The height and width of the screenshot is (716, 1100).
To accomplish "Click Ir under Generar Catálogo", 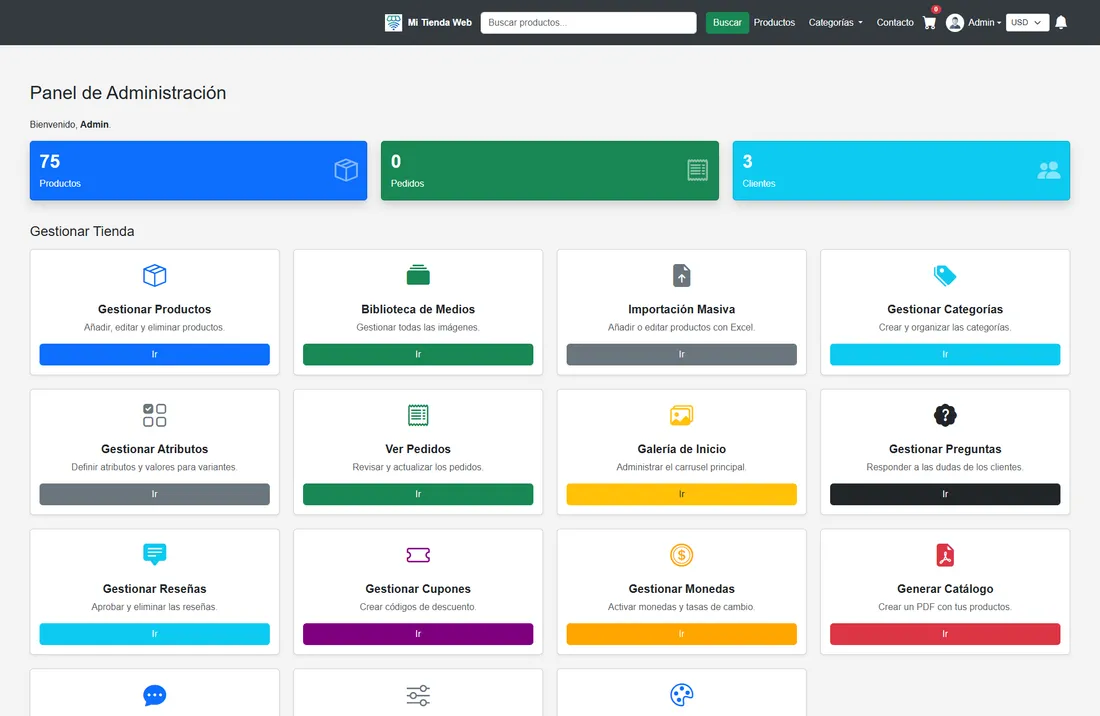I will pyautogui.click(x=945, y=633).
